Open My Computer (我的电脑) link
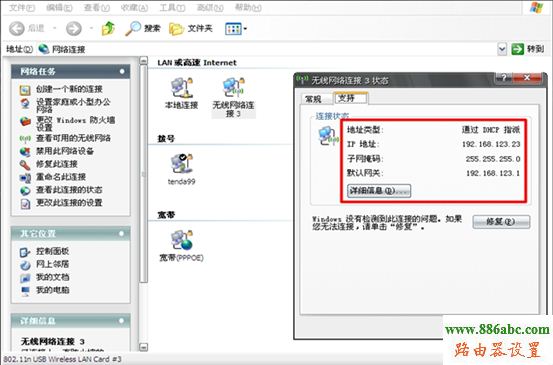The image size is (553, 365). click(x=53, y=290)
